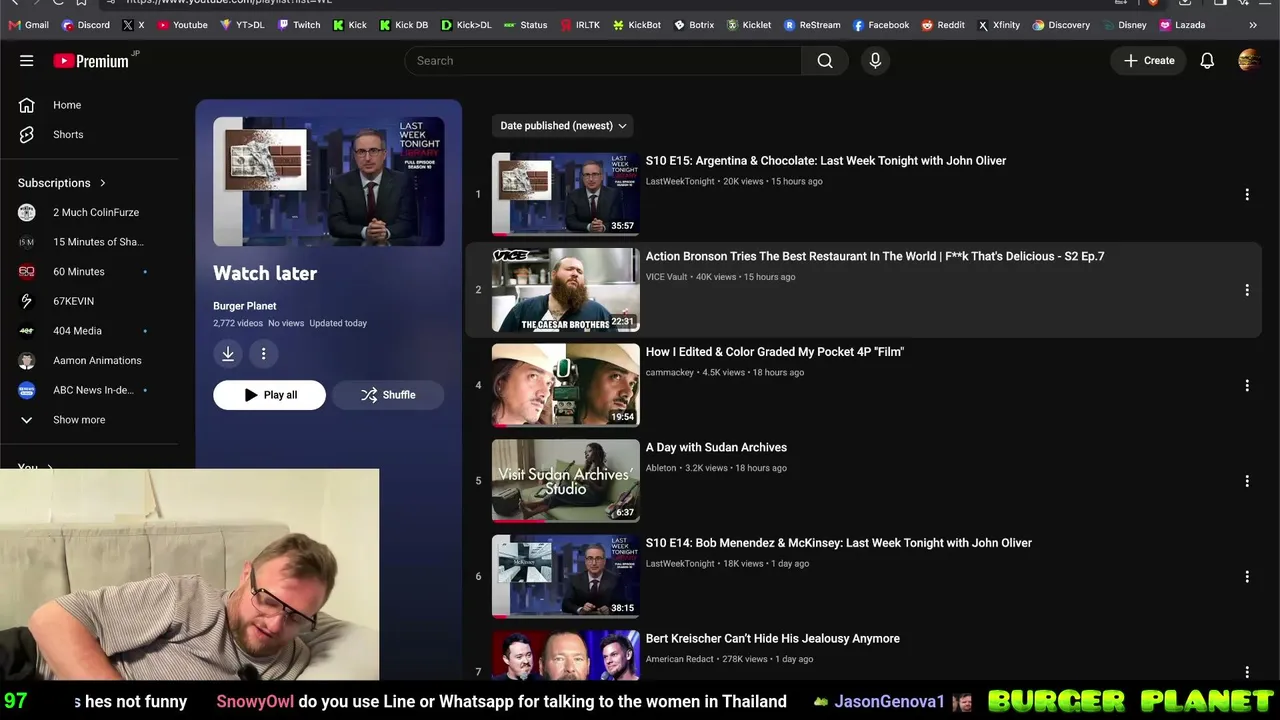Play the Argentina & Chocolate video thumbnail
Viewport: 1280px width, 720px height.
pos(566,194)
